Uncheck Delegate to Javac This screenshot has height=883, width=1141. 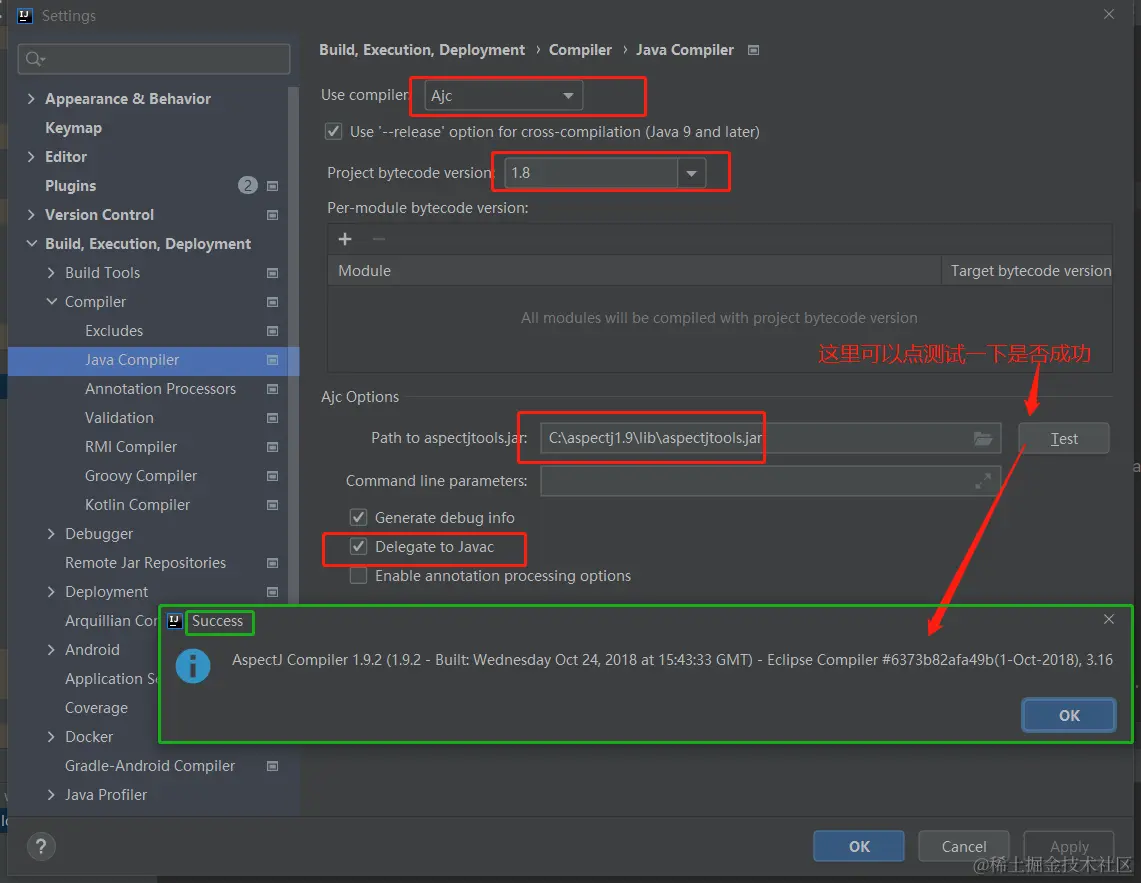[358, 547]
